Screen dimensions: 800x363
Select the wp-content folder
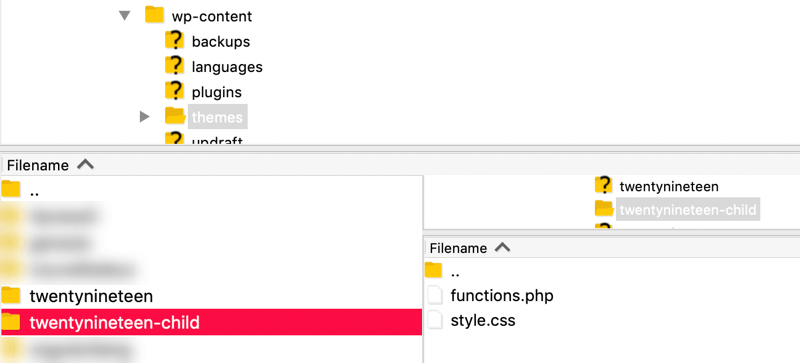pos(212,16)
